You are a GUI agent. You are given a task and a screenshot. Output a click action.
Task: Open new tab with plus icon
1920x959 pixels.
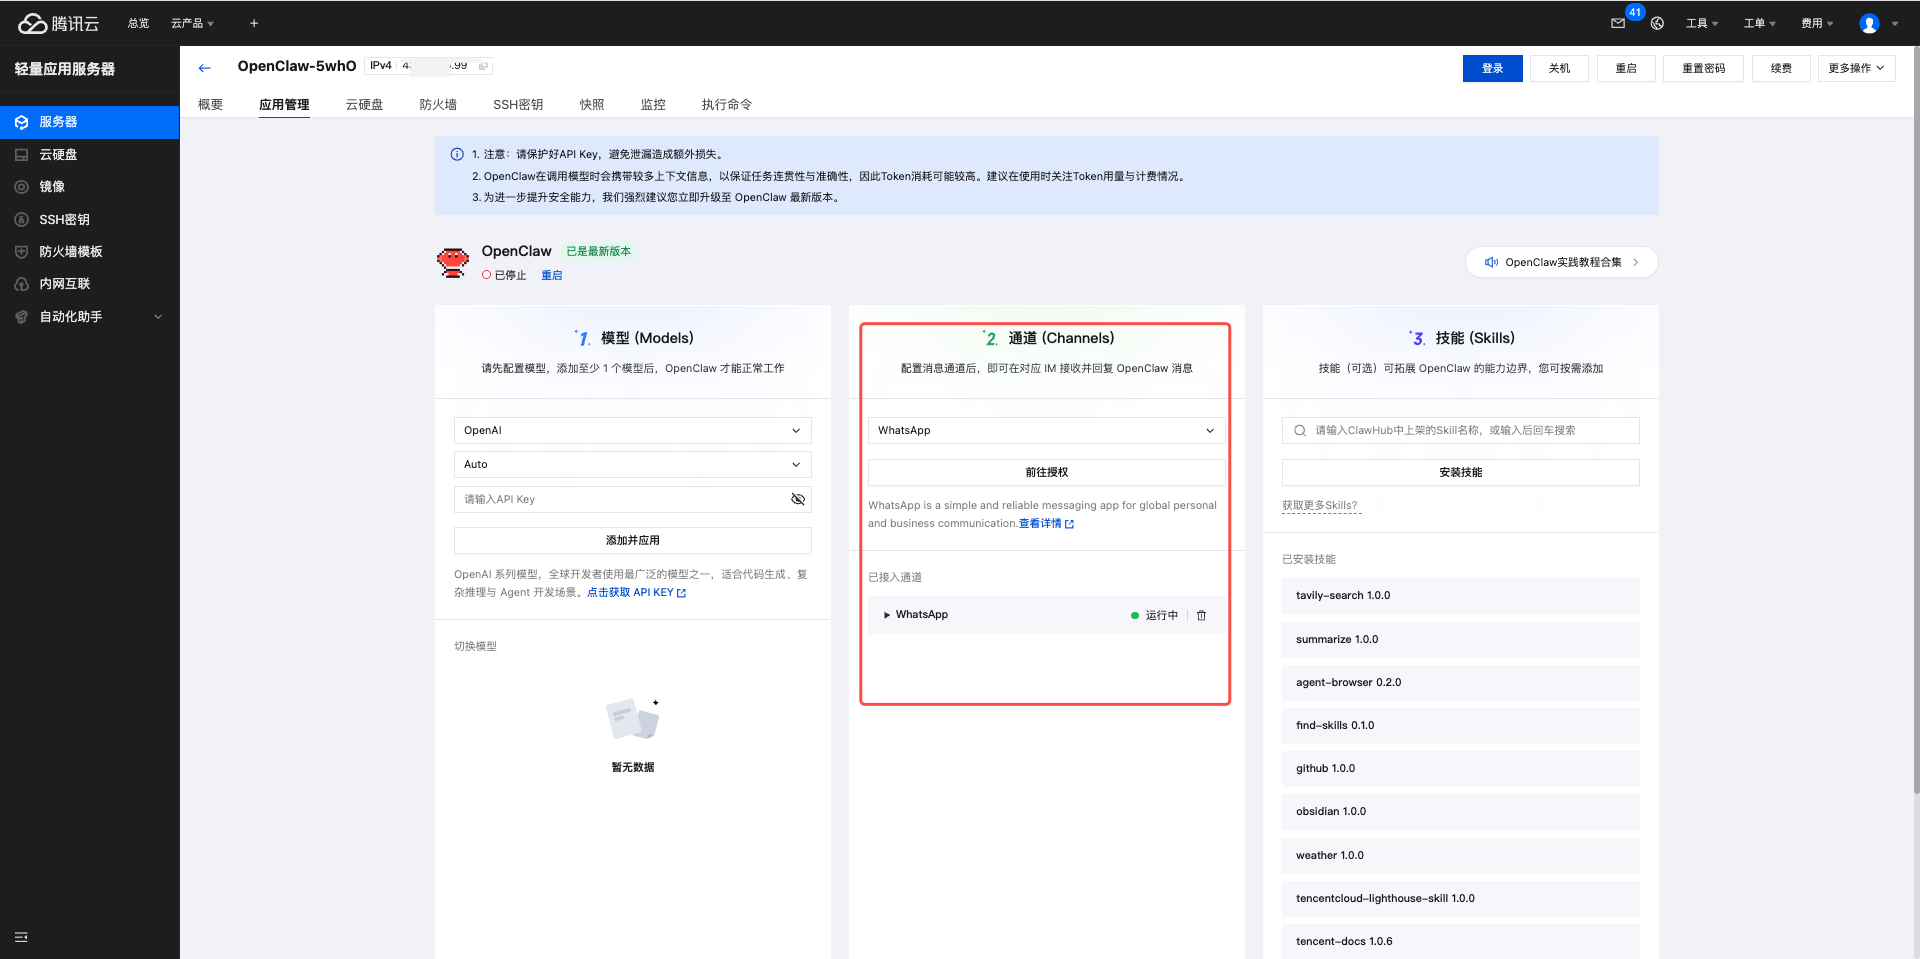click(254, 23)
